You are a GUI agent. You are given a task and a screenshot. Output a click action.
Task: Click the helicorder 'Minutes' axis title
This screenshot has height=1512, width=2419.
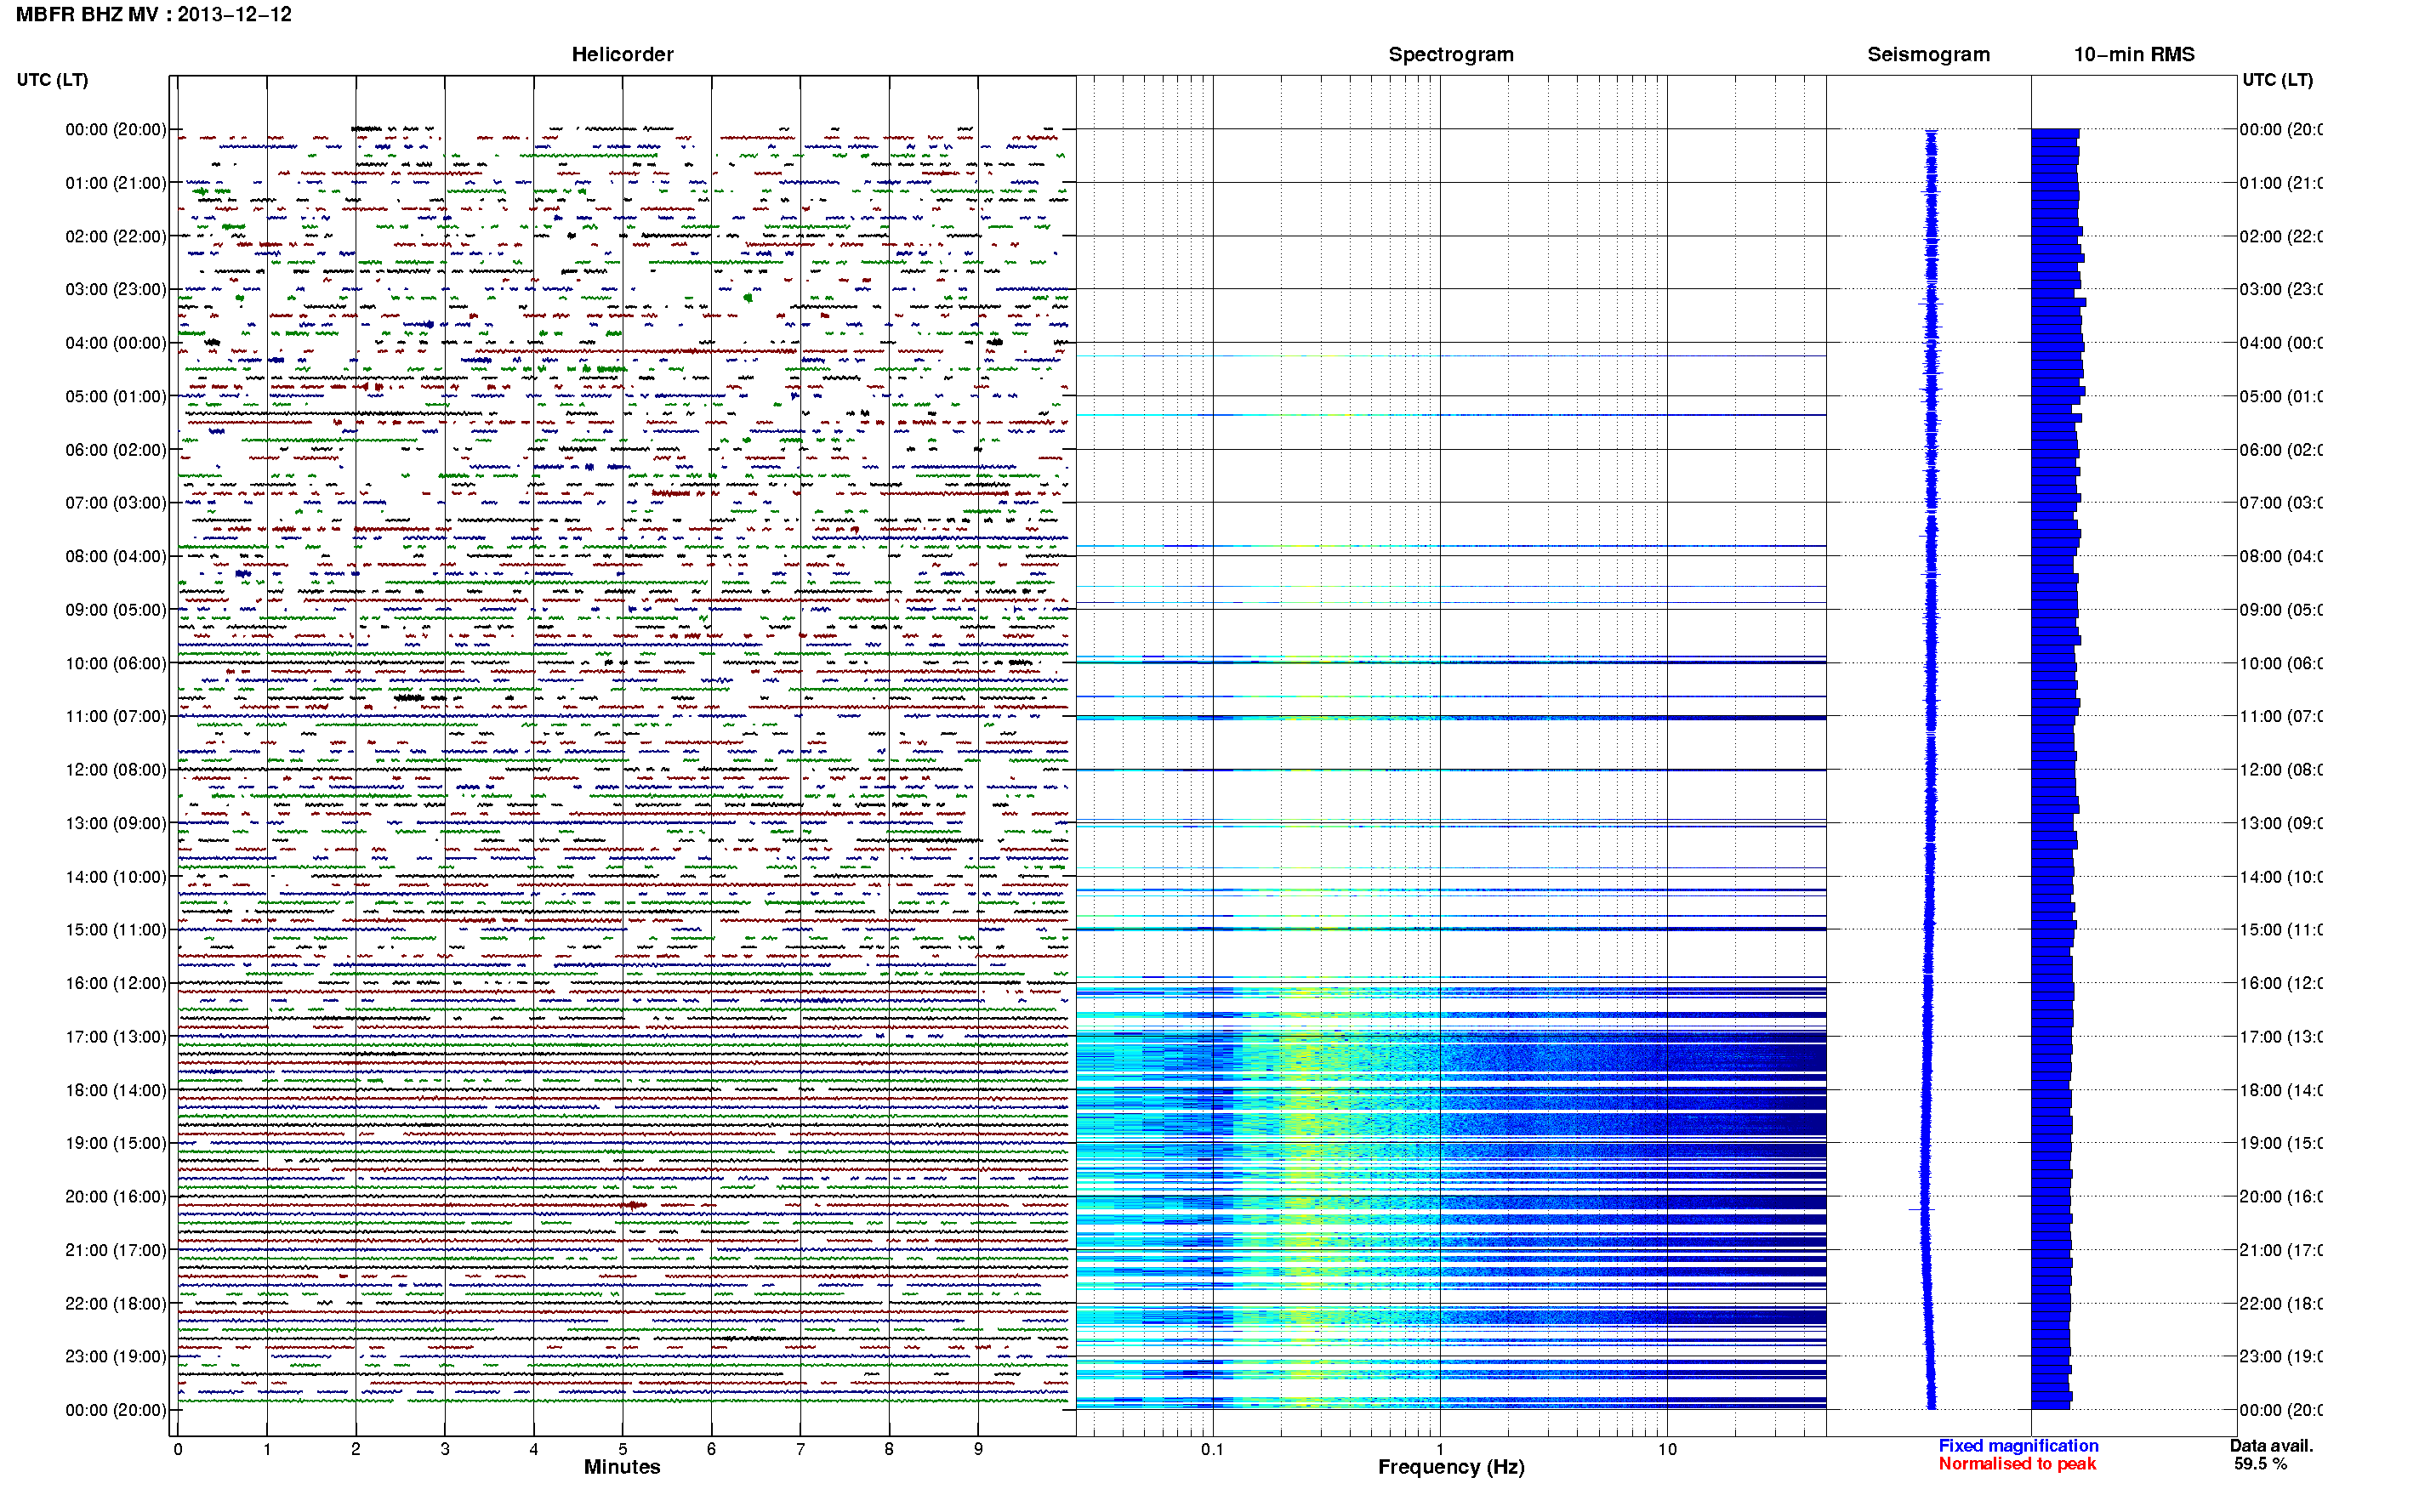[622, 1467]
